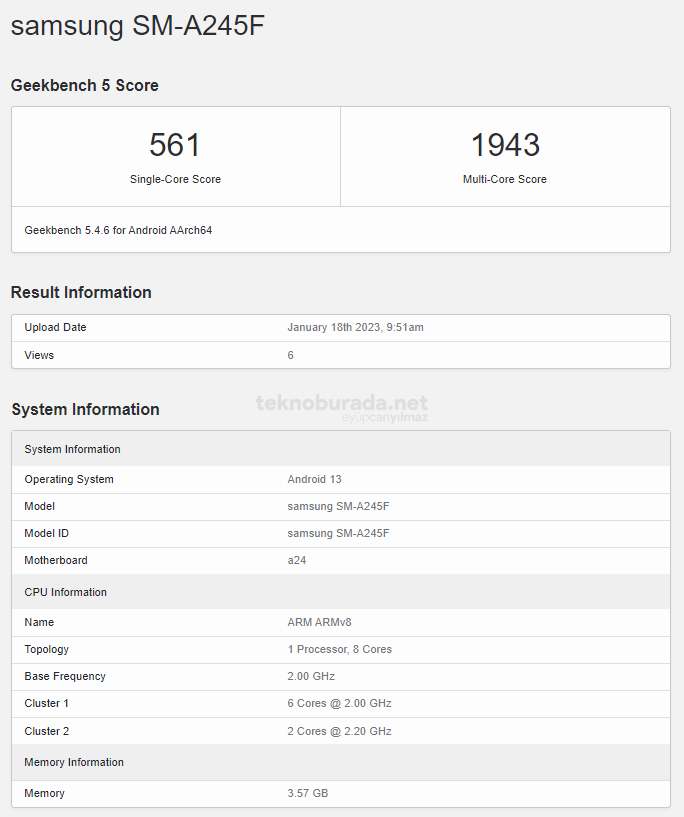Select 6 Cores @ 2.00 GHz value
This screenshot has width=684, height=817.
(339, 703)
